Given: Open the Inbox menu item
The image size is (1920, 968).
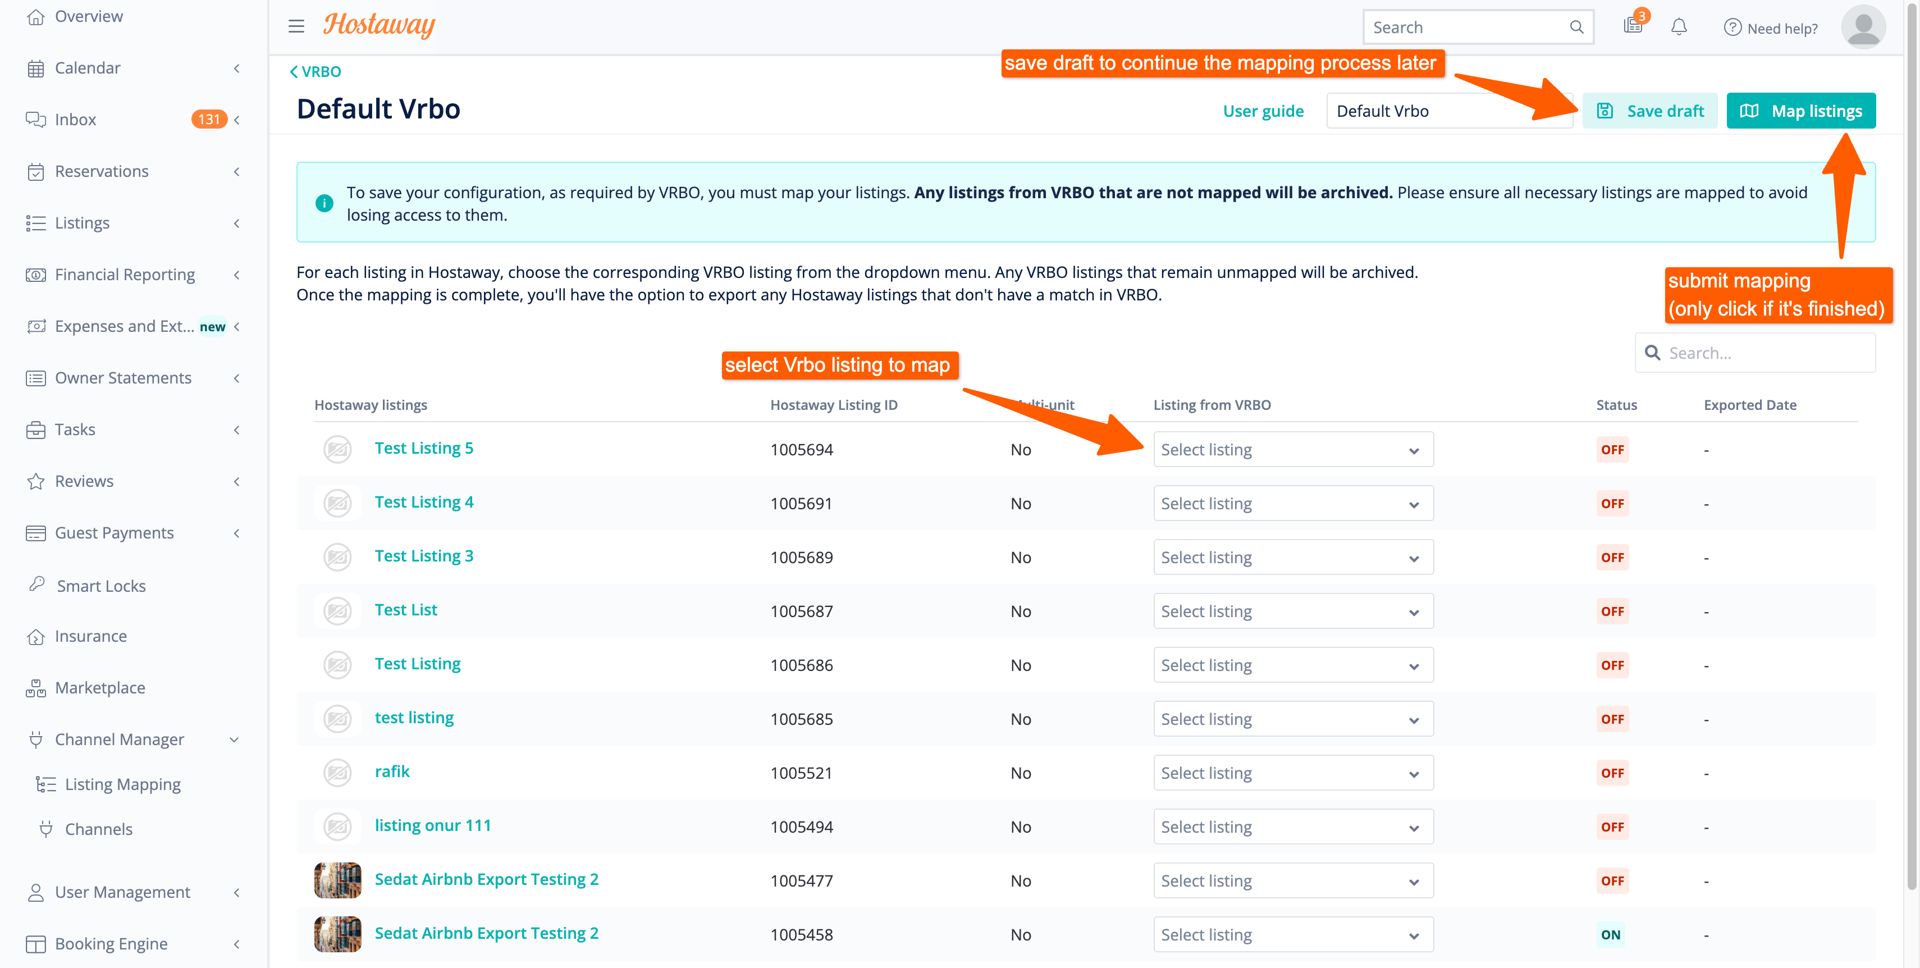Looking at the screenshot, I should [x=75, y=120].
